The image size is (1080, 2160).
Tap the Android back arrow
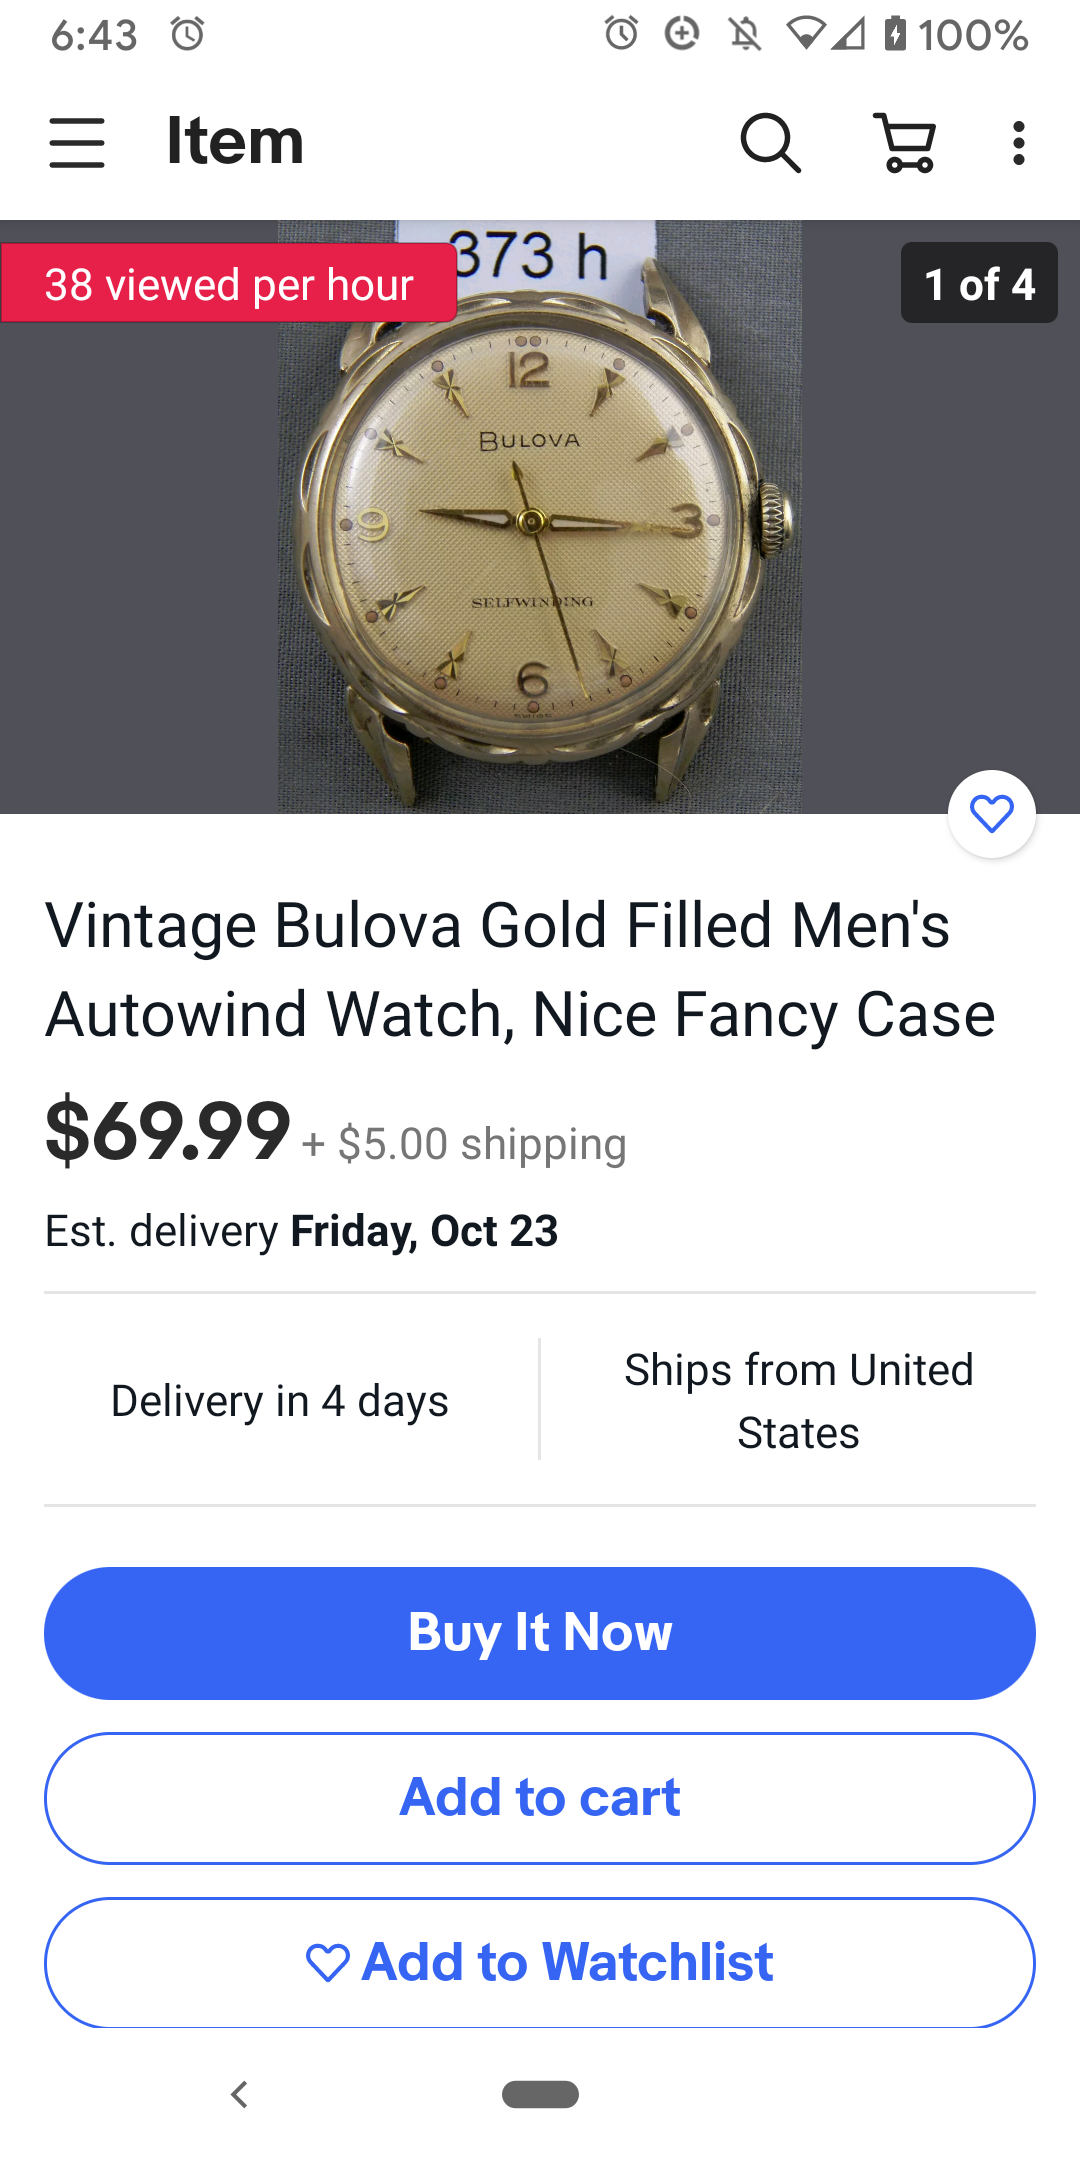click(x=239, y=2094)
